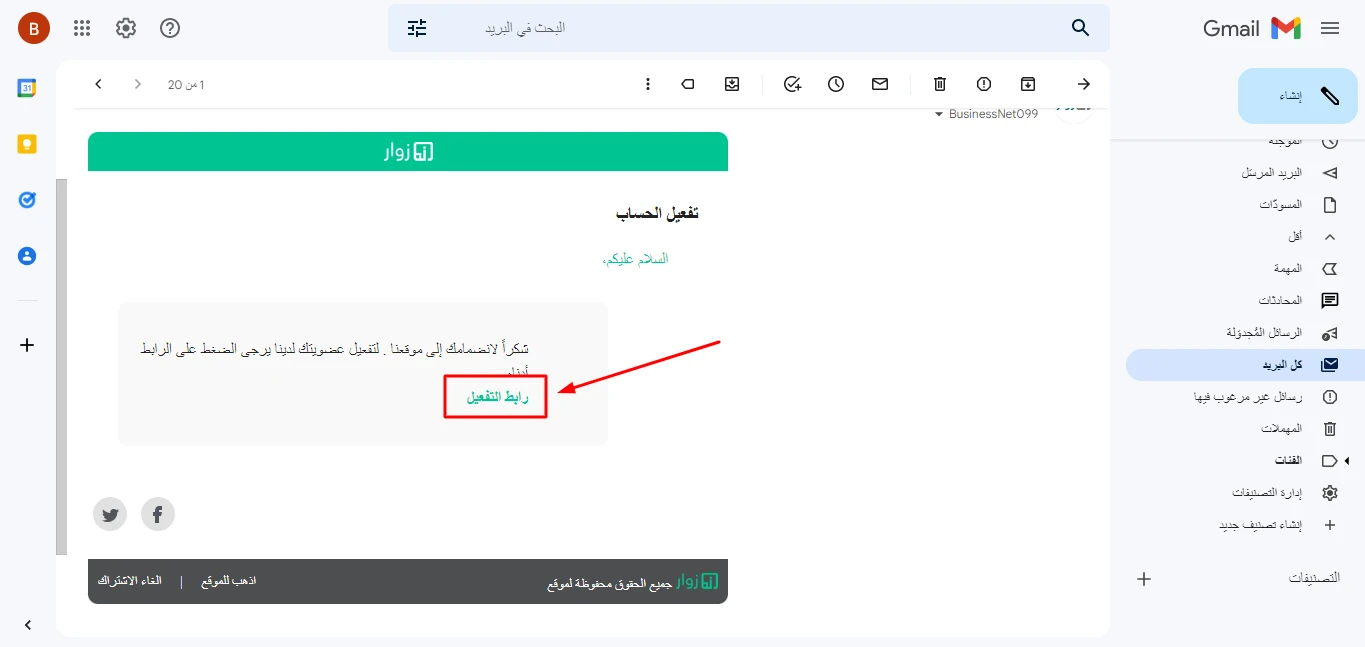Mark the email as unread
This screenshot has height=647, width=1365.
click(x=880, y=84)
